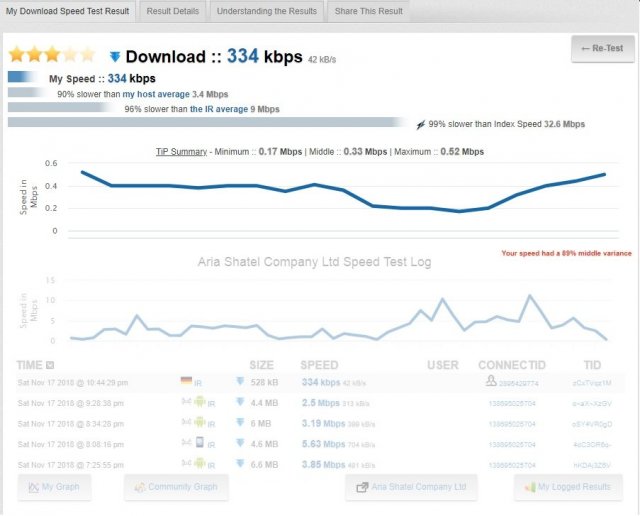
Task: Select the Share This Result tab
Action: point(367,11)
